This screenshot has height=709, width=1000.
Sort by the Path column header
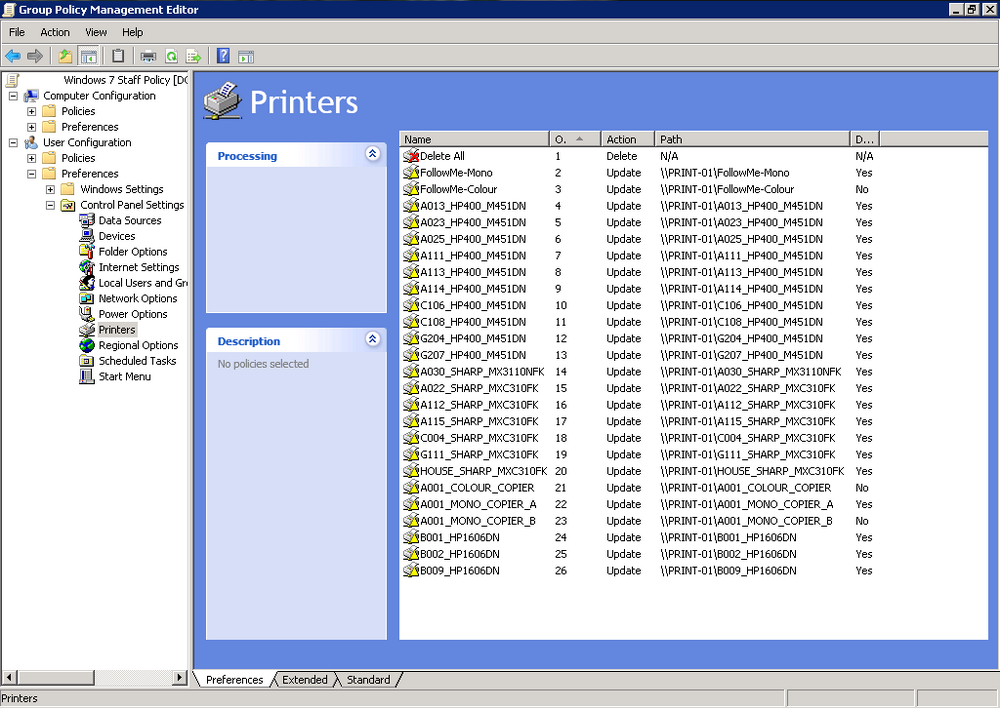click(x=753, y=139)
